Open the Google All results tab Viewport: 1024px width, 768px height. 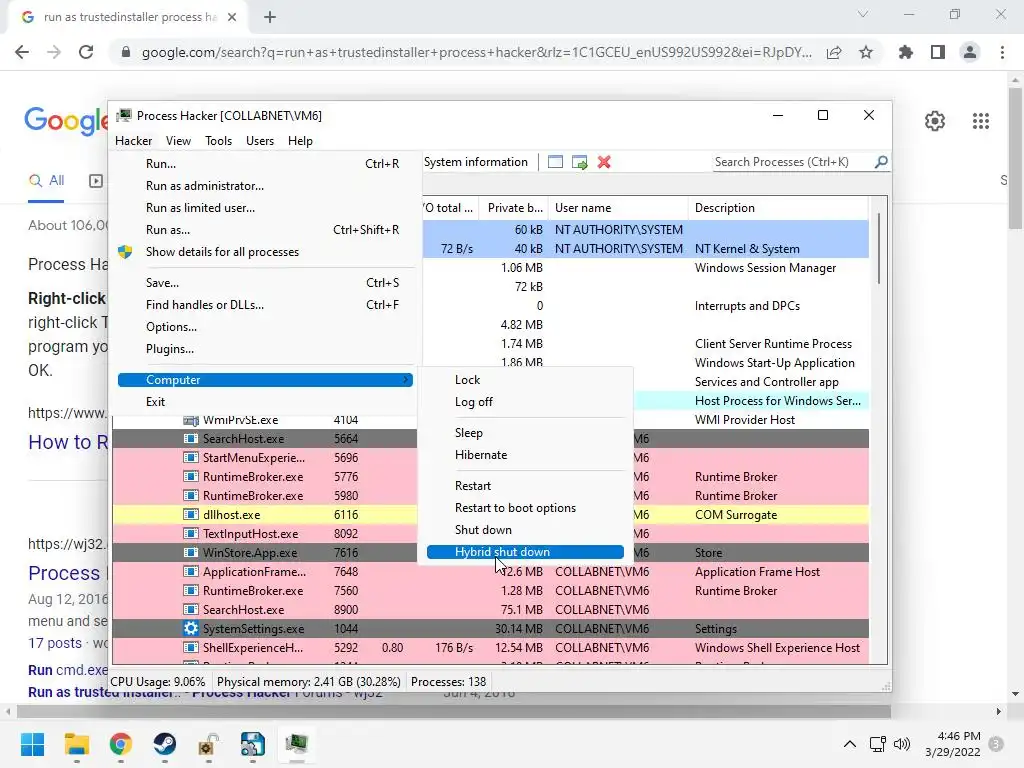[x=46, y=181]
